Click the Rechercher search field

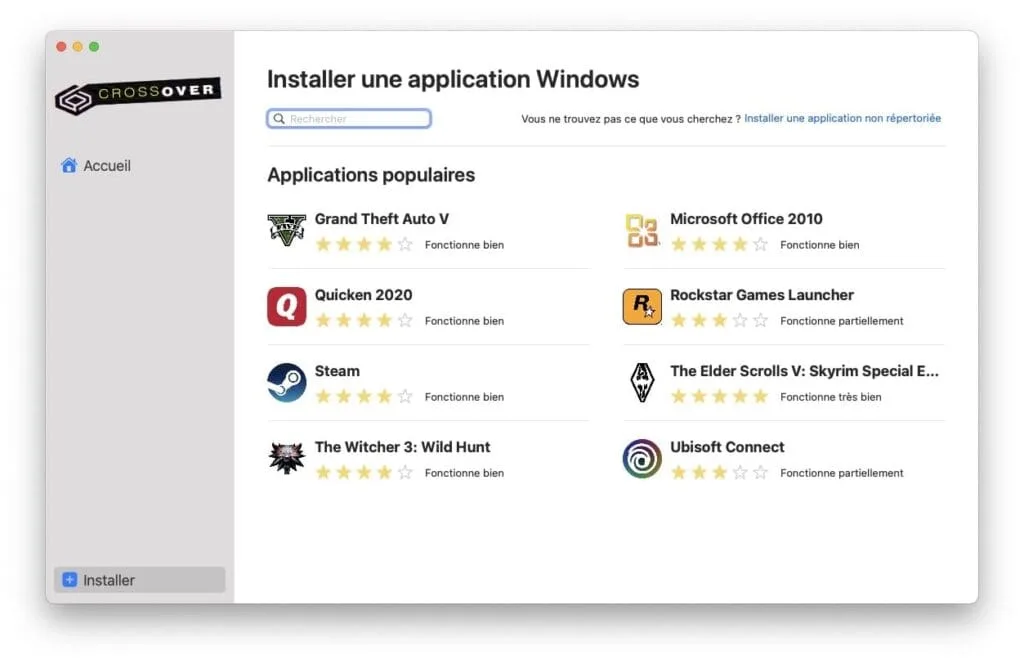349,119
